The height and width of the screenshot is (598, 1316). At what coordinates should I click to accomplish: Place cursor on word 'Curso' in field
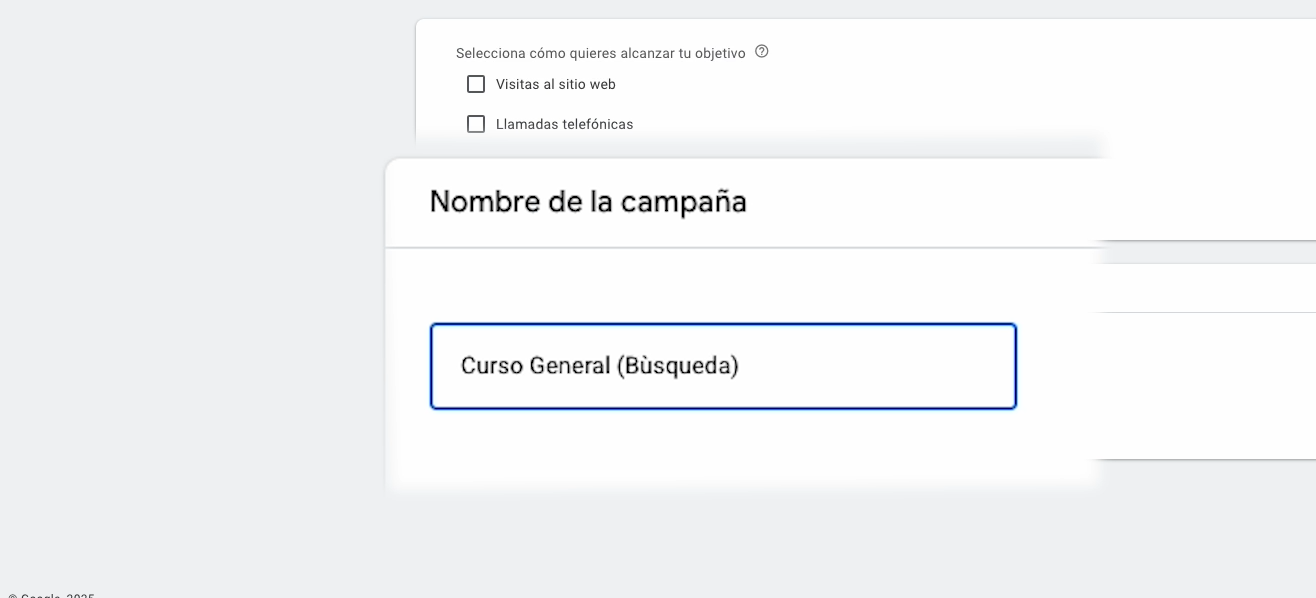pyautogui.click(x=492, y=366)
